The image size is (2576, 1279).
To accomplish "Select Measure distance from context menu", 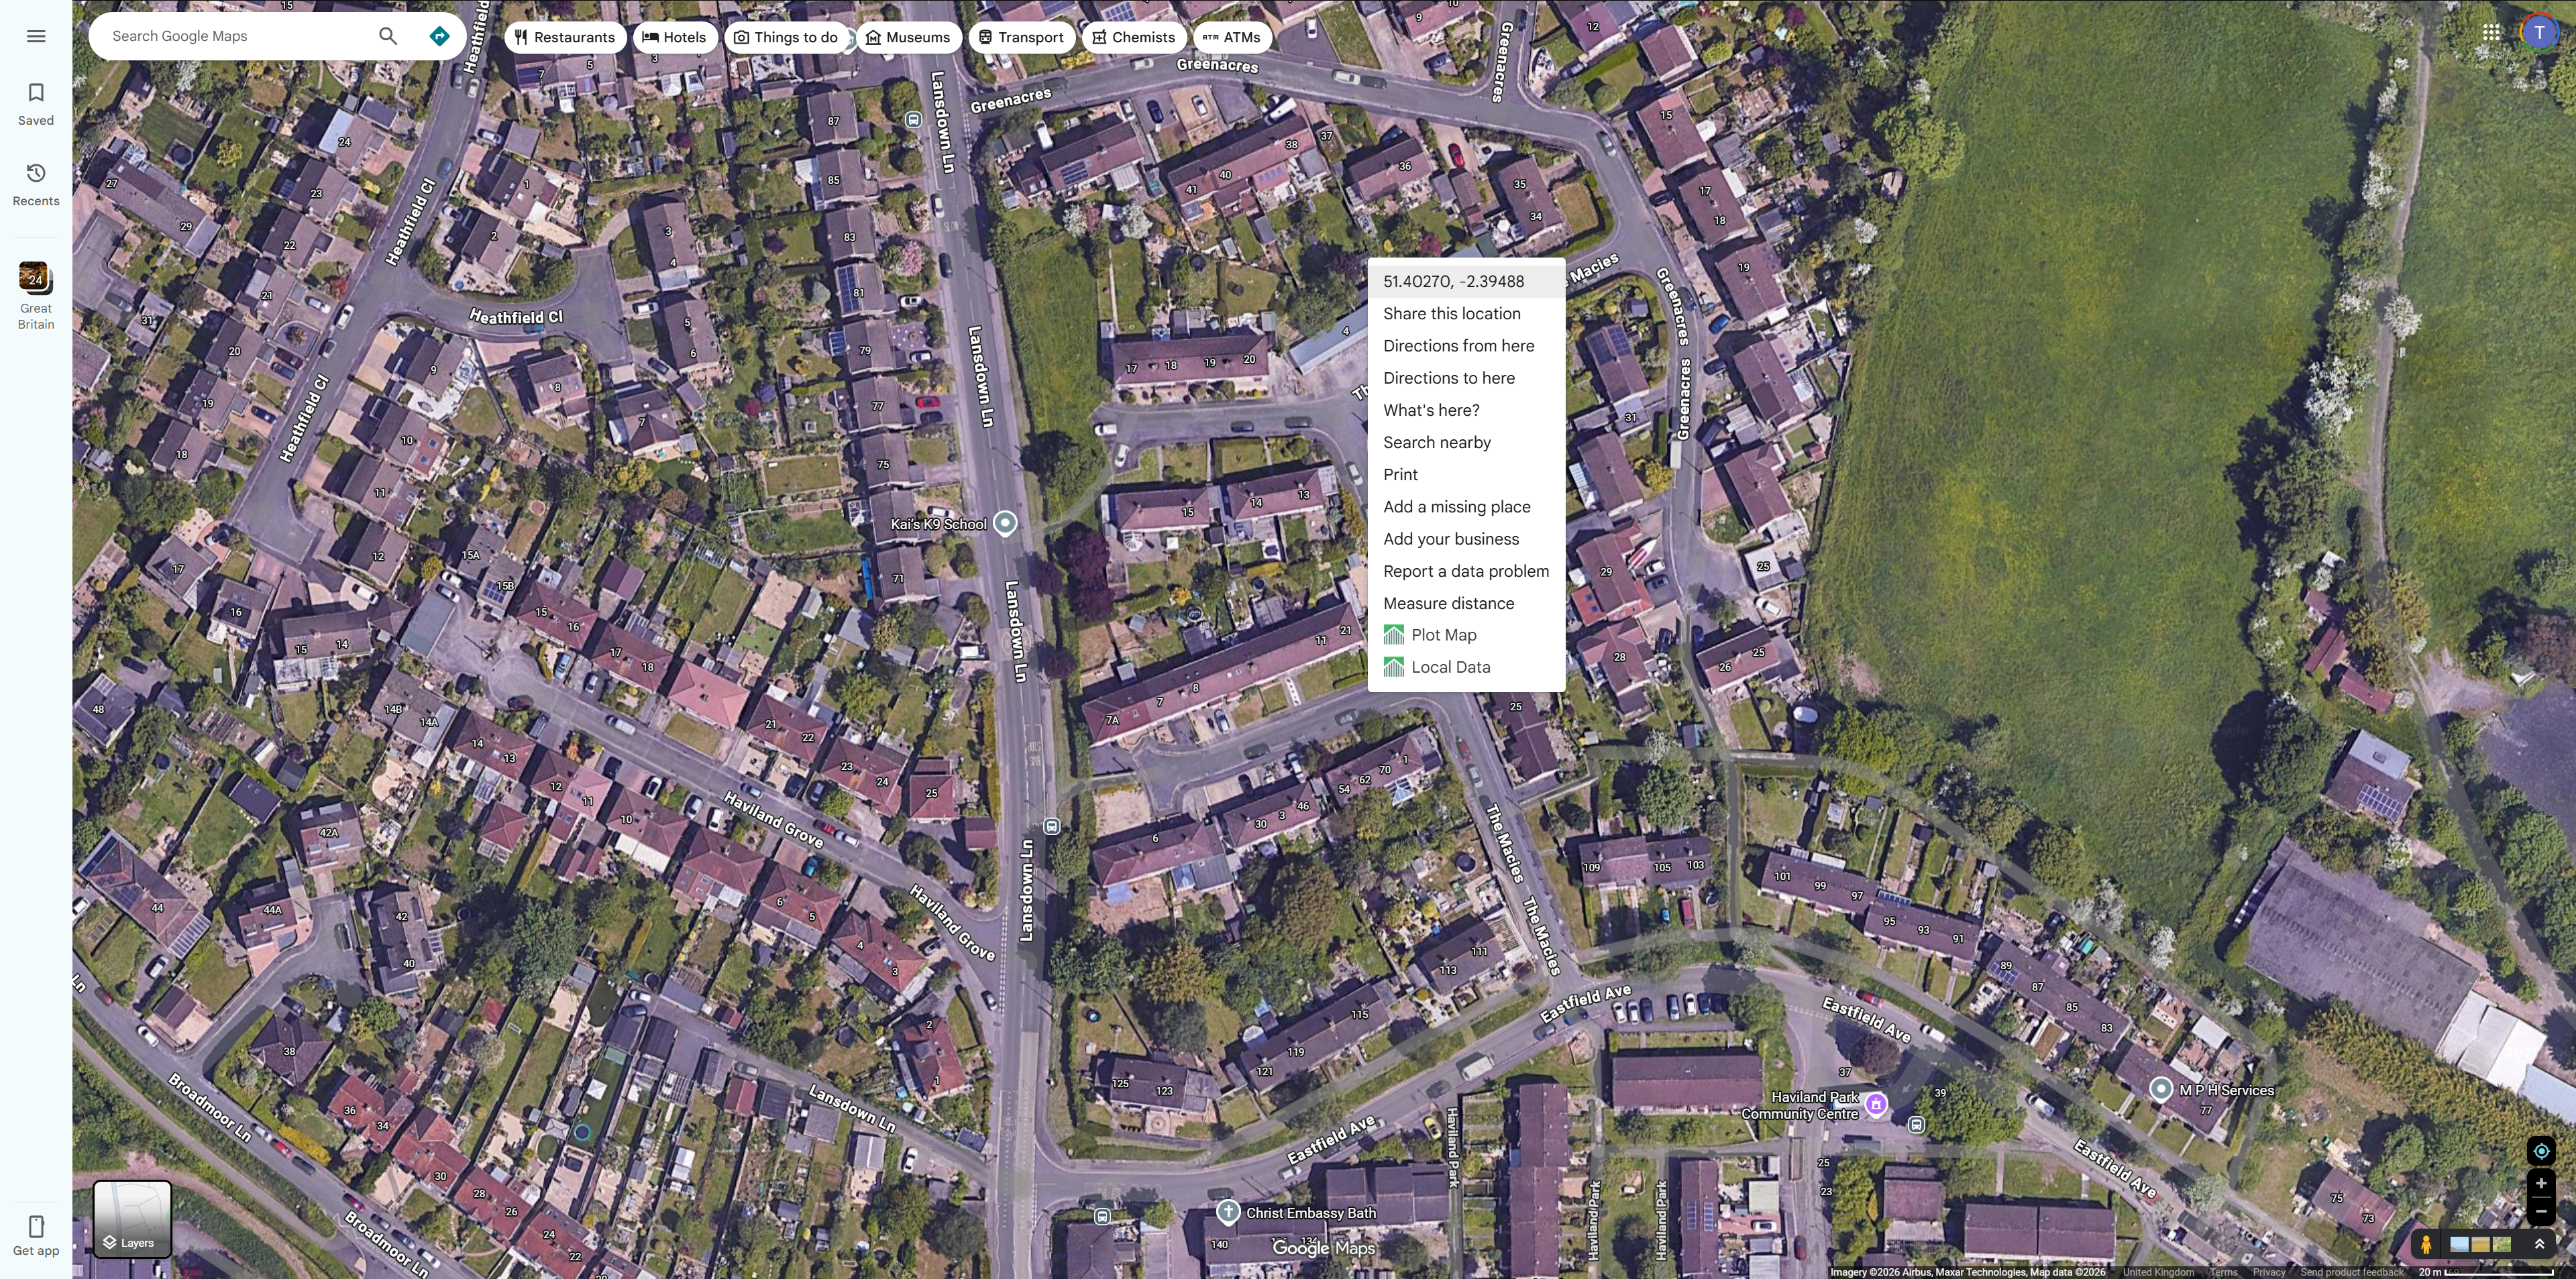I will (1448, 603).
